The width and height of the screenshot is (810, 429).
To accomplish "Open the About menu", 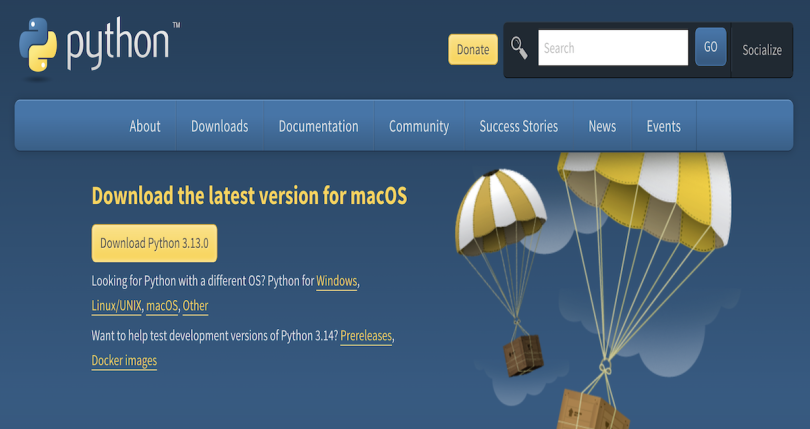I will pos(145,126).
